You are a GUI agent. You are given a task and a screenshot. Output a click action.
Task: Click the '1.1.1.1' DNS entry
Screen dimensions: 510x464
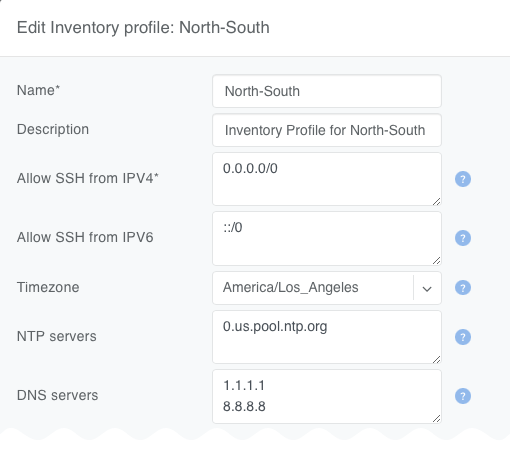[244, 385]
